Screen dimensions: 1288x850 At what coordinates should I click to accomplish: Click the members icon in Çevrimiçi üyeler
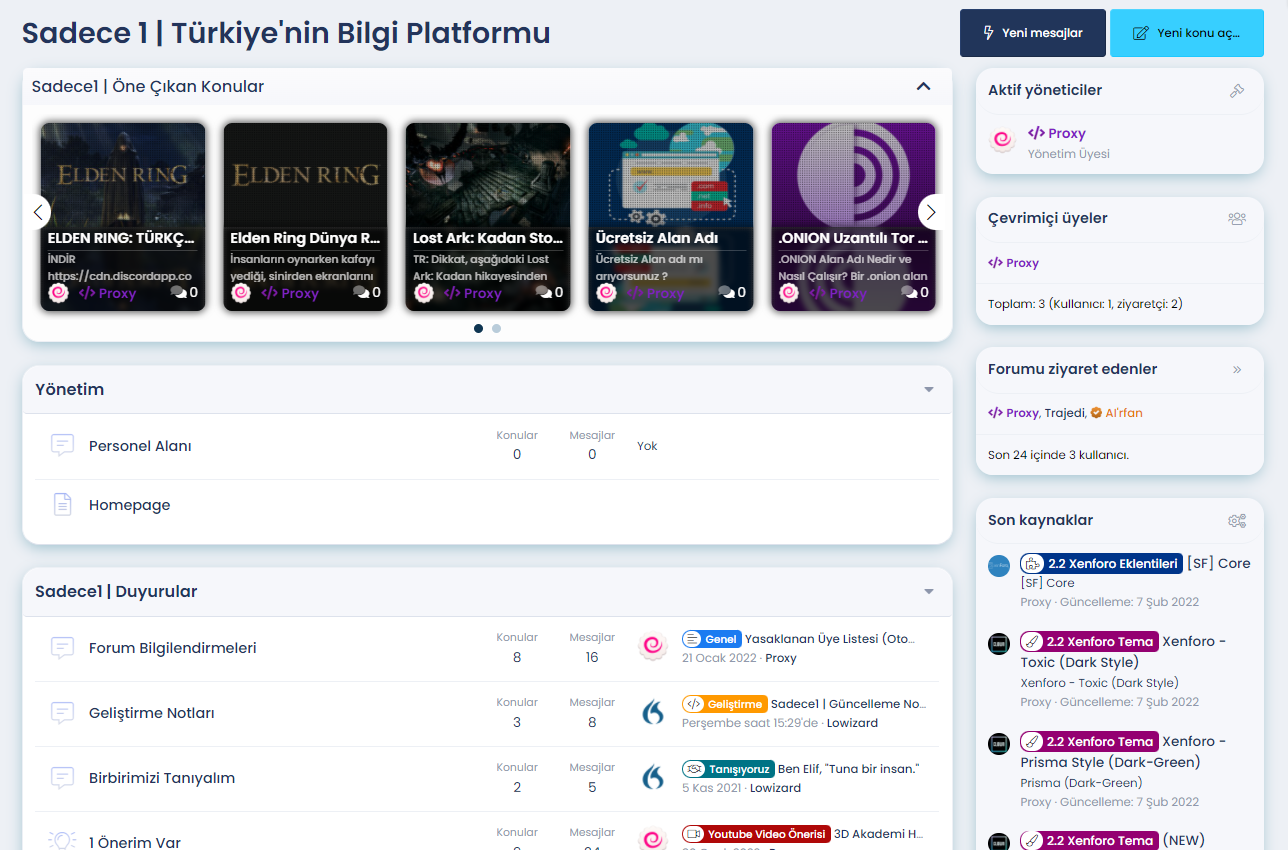[1237, 218]
